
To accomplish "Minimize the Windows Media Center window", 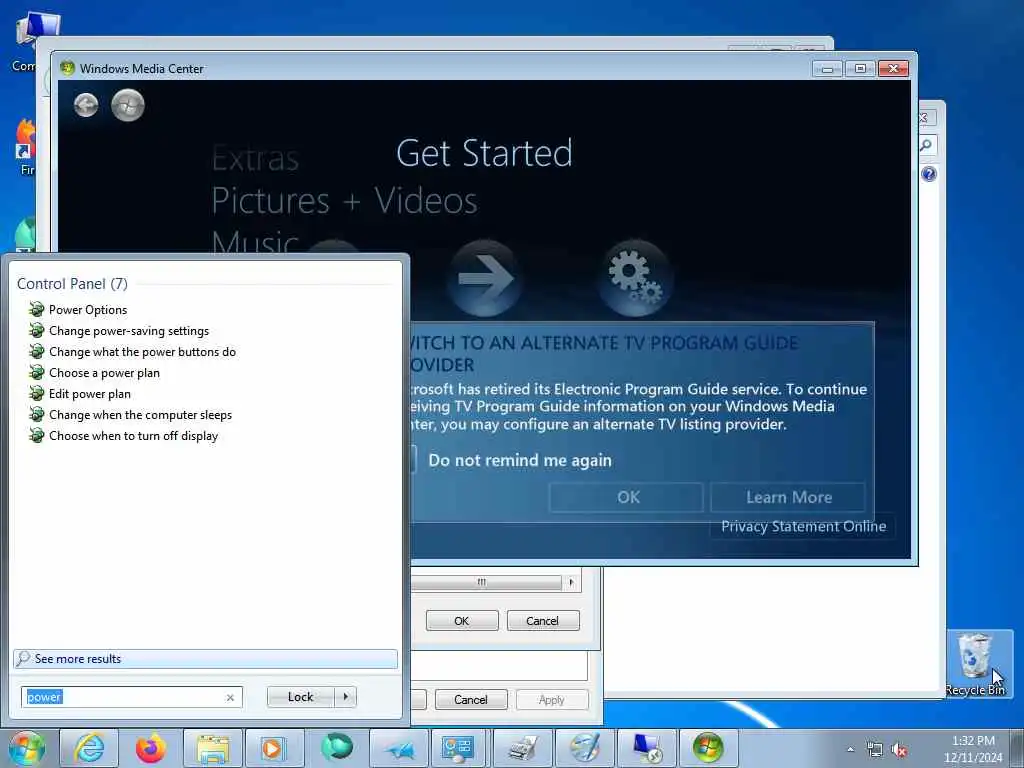I will (827, 68).
